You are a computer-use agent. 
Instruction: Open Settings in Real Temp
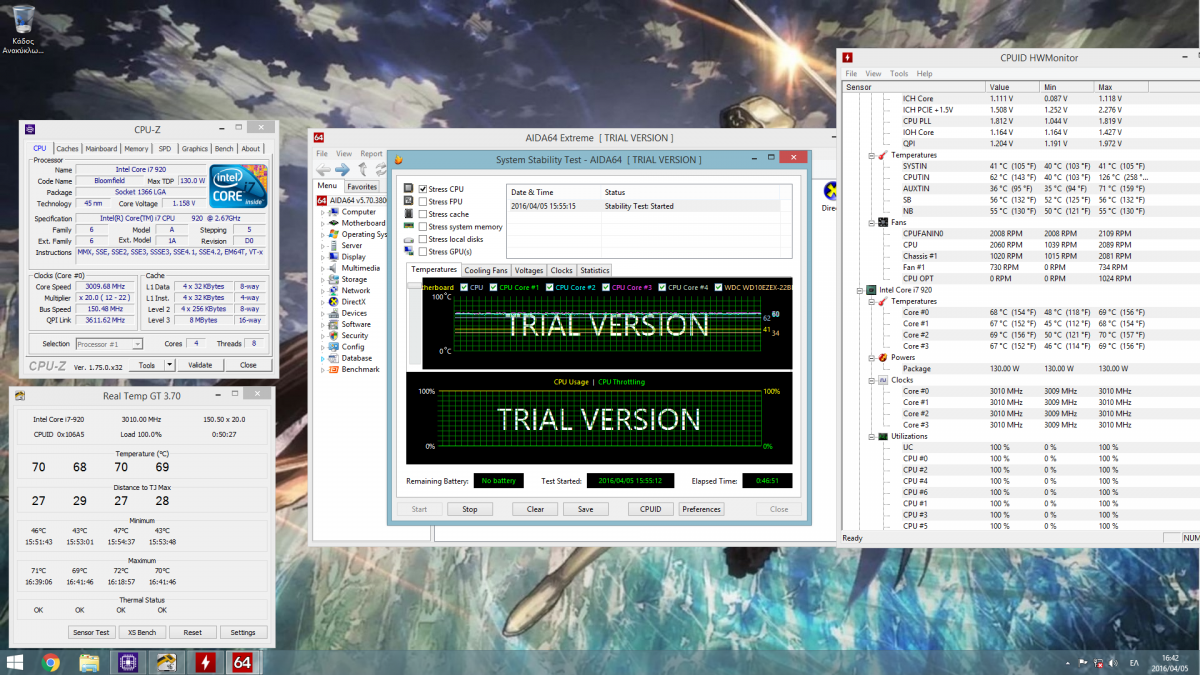click(x=243, y=632)
